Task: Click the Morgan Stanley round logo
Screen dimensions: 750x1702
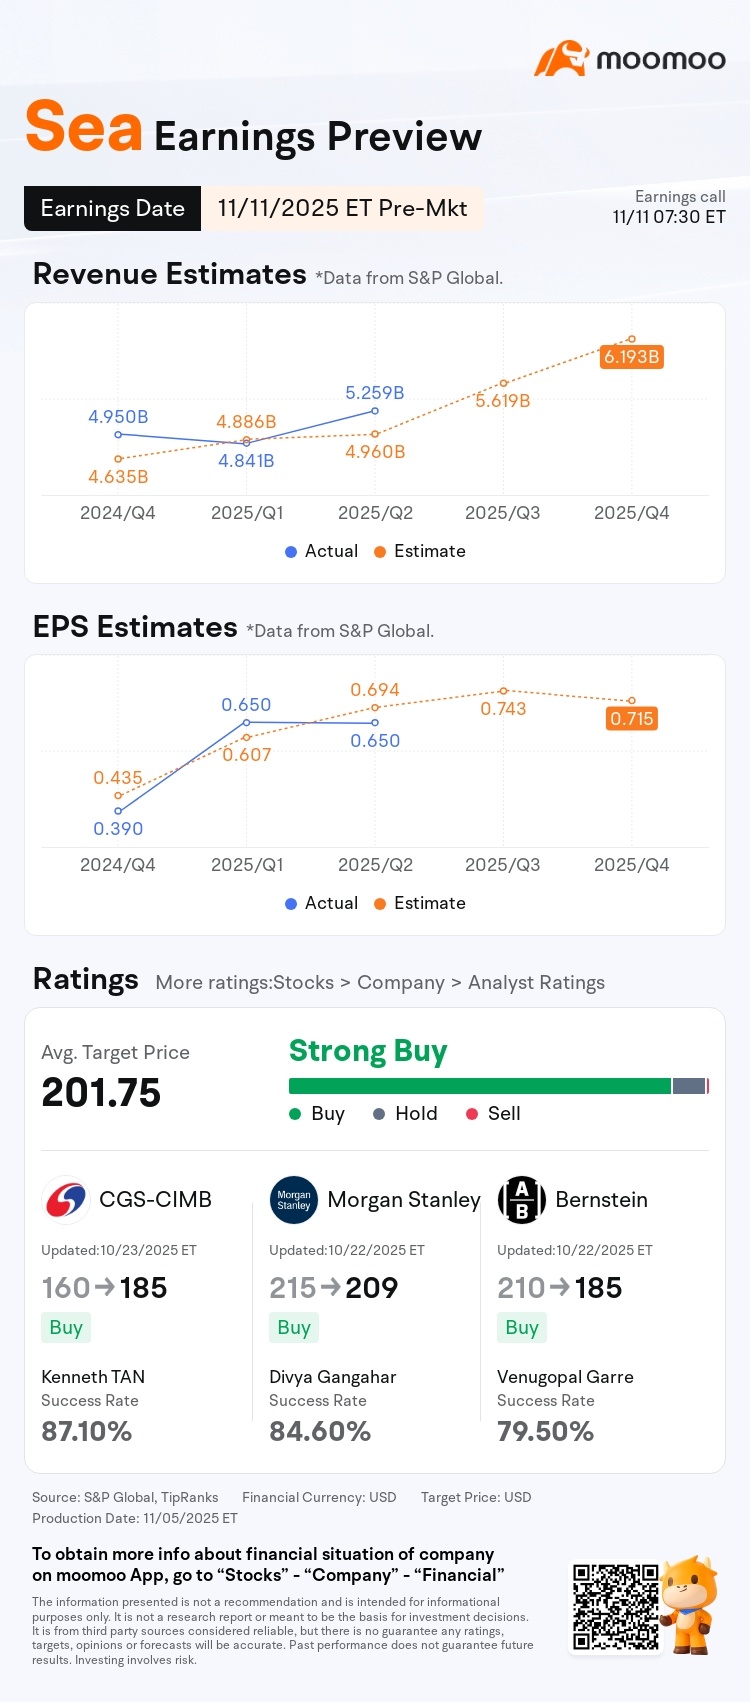Action: [x=294, y=1200]
